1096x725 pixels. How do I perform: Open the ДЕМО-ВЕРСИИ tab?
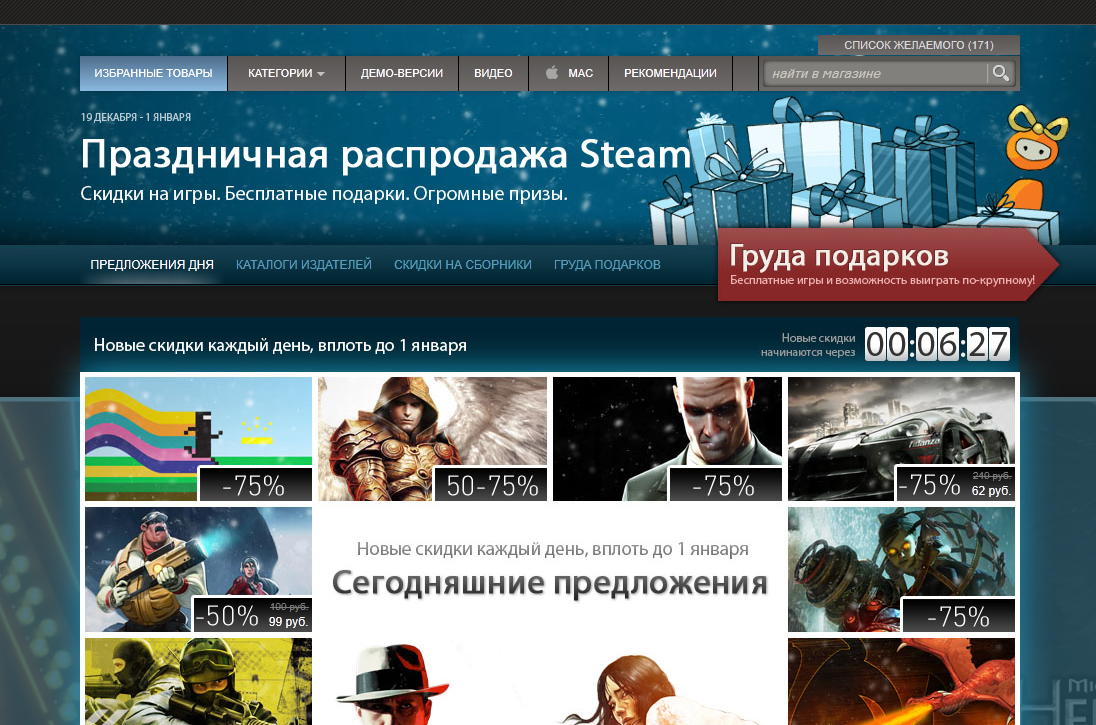click(402, 73)
